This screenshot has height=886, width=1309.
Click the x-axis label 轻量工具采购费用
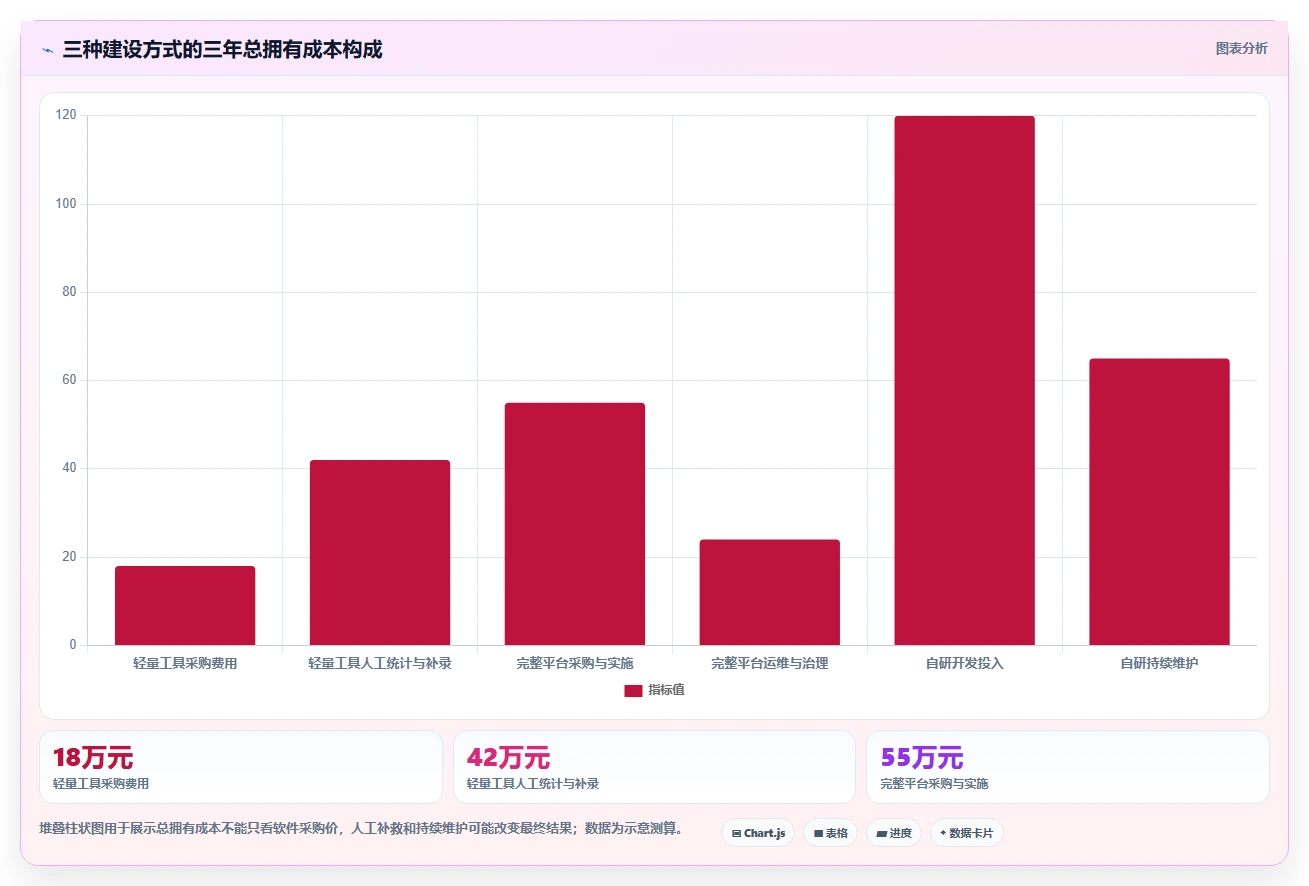tap(185, 663)
